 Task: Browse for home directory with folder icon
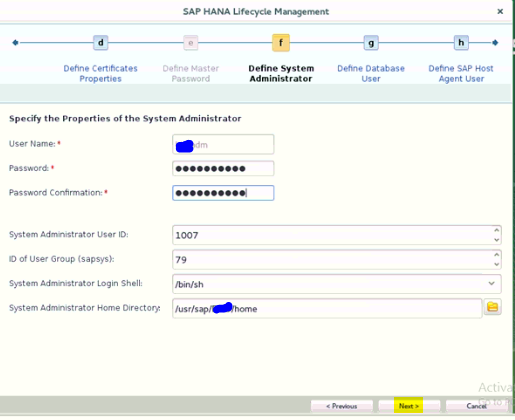(x=492, y=307)
